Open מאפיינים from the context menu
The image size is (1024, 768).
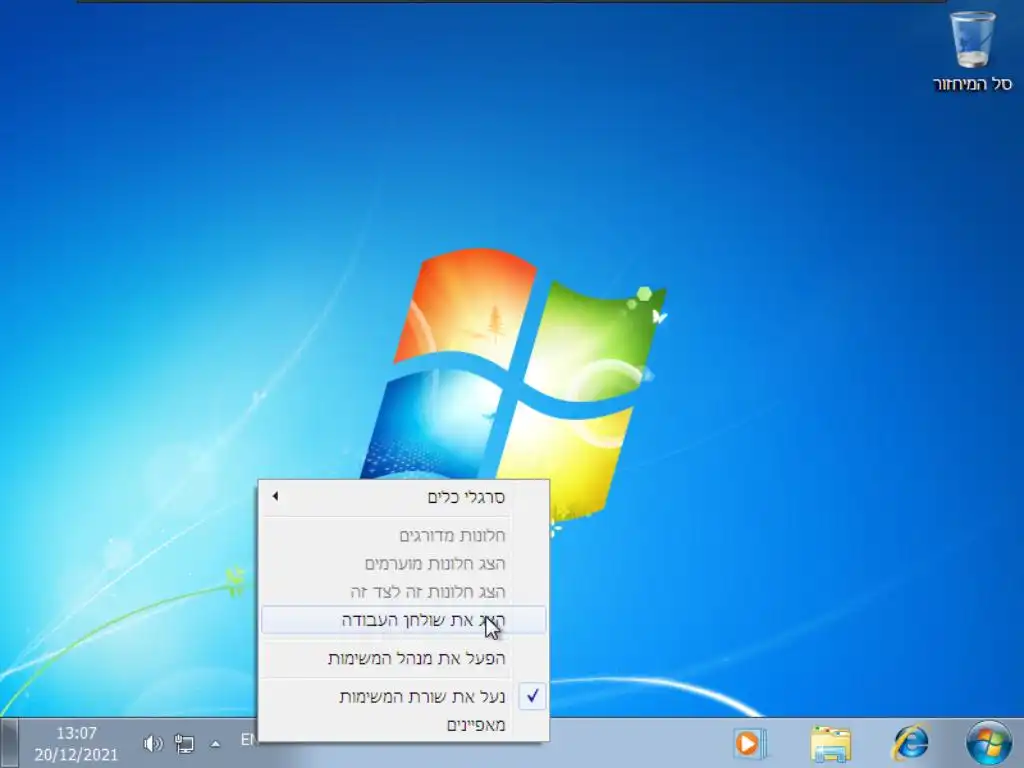pyautogui.click(x=404, y=725)
